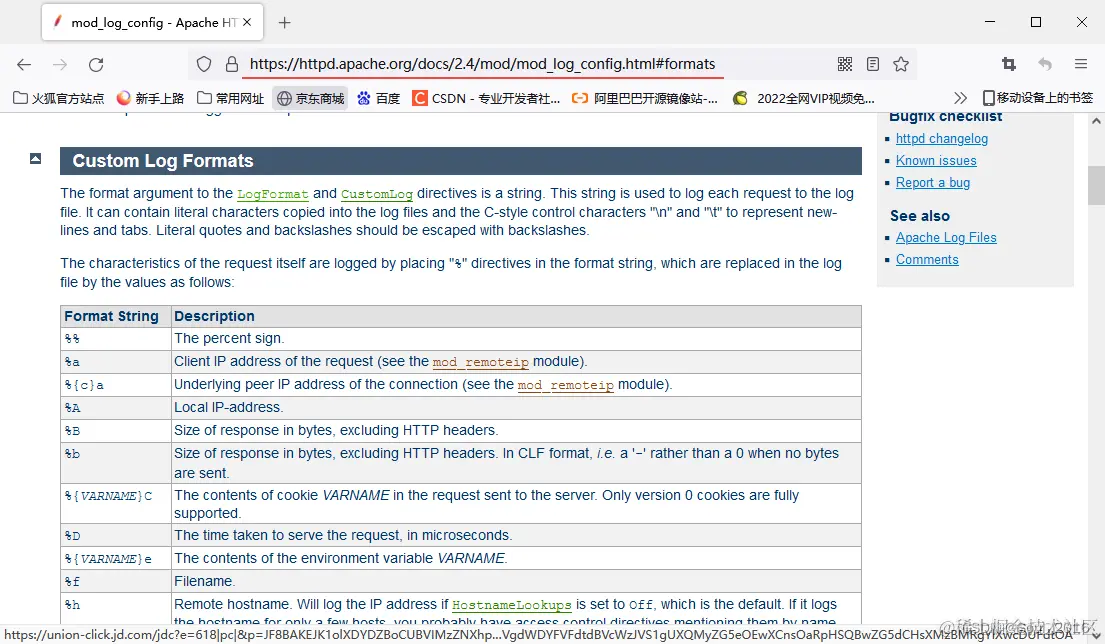Select the '%{VARNAME}C' format string cell
This screenshot has width=1105, height=644.
116,503
